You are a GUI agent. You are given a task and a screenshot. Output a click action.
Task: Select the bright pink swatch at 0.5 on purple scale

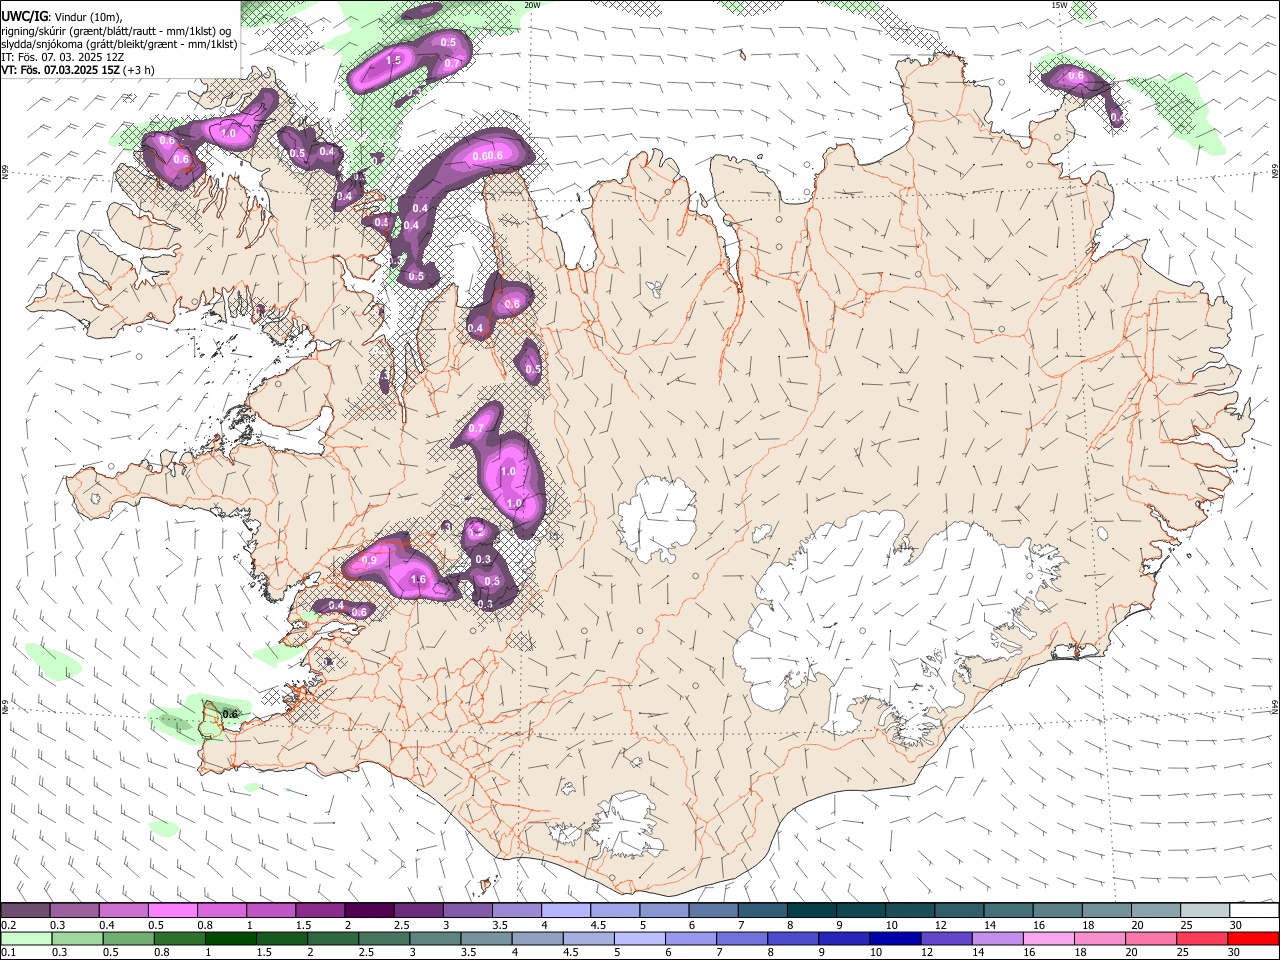coord(172,911)
